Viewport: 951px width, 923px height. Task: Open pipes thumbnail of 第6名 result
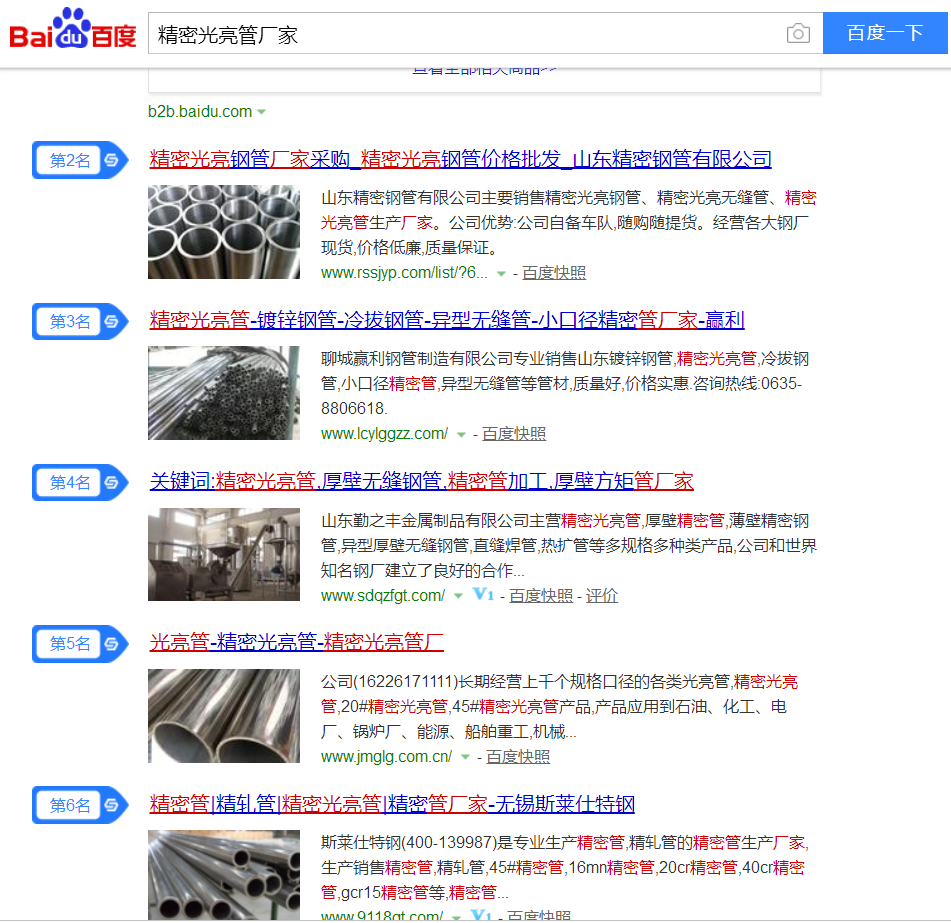pyautogui.click(x=224, y=874)
